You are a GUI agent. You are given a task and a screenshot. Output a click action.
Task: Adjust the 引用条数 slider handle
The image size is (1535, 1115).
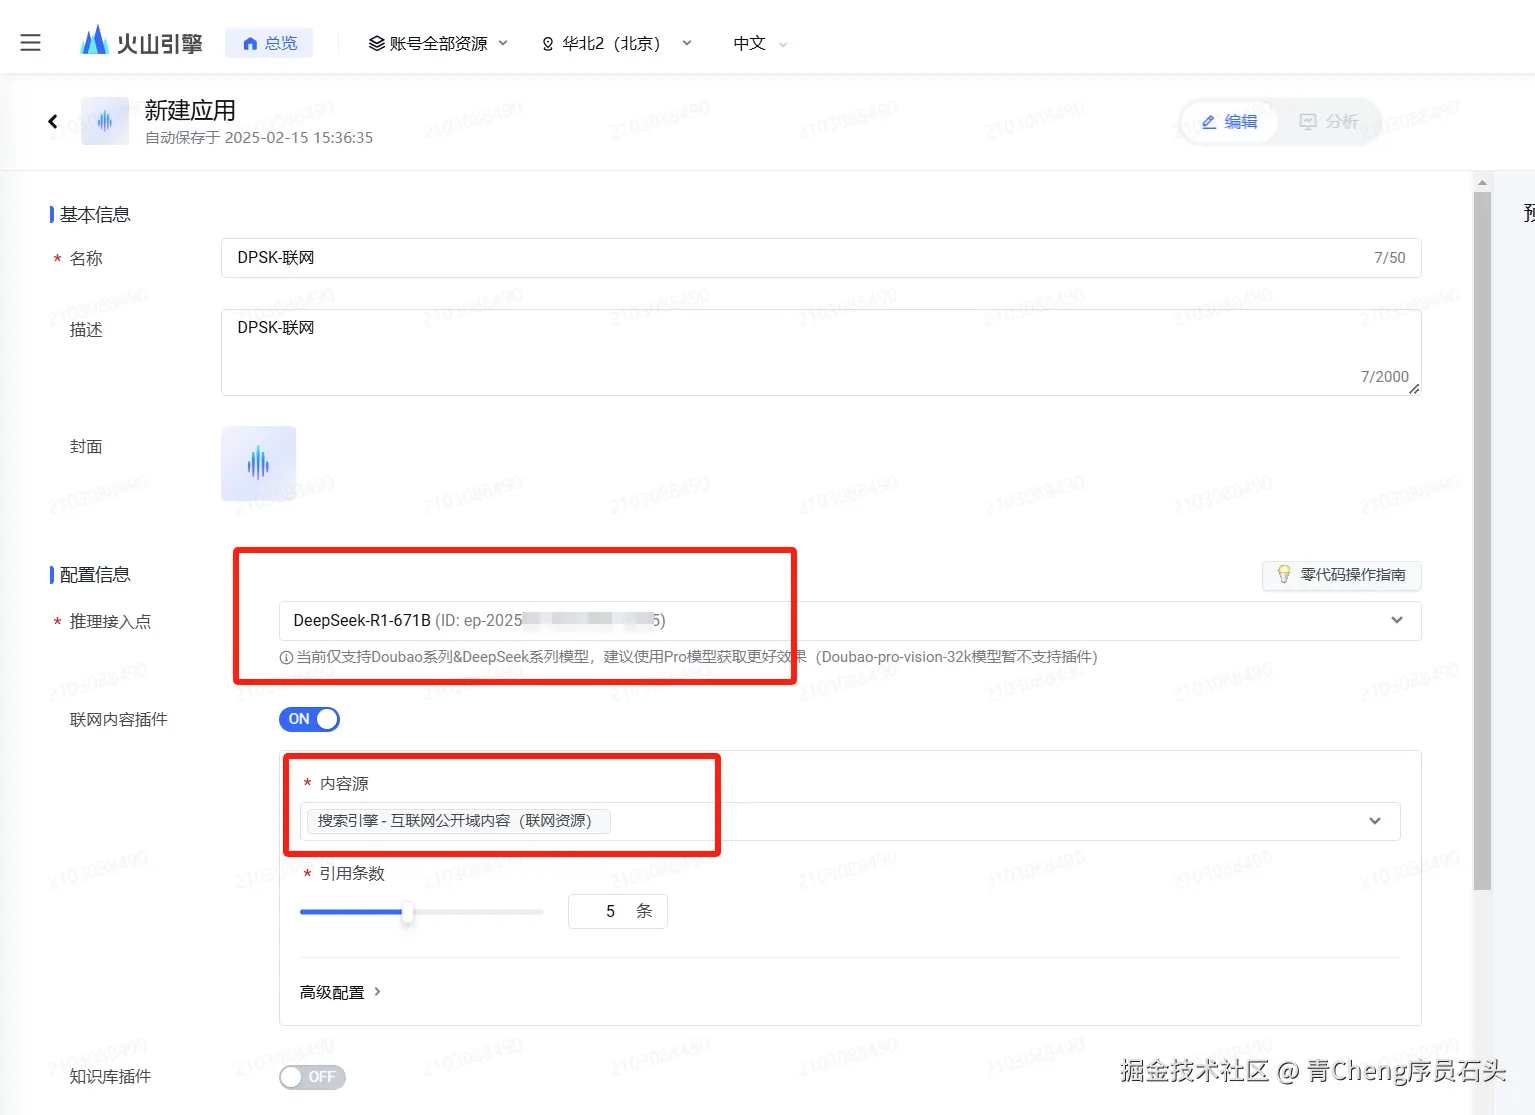coord(407,912)
